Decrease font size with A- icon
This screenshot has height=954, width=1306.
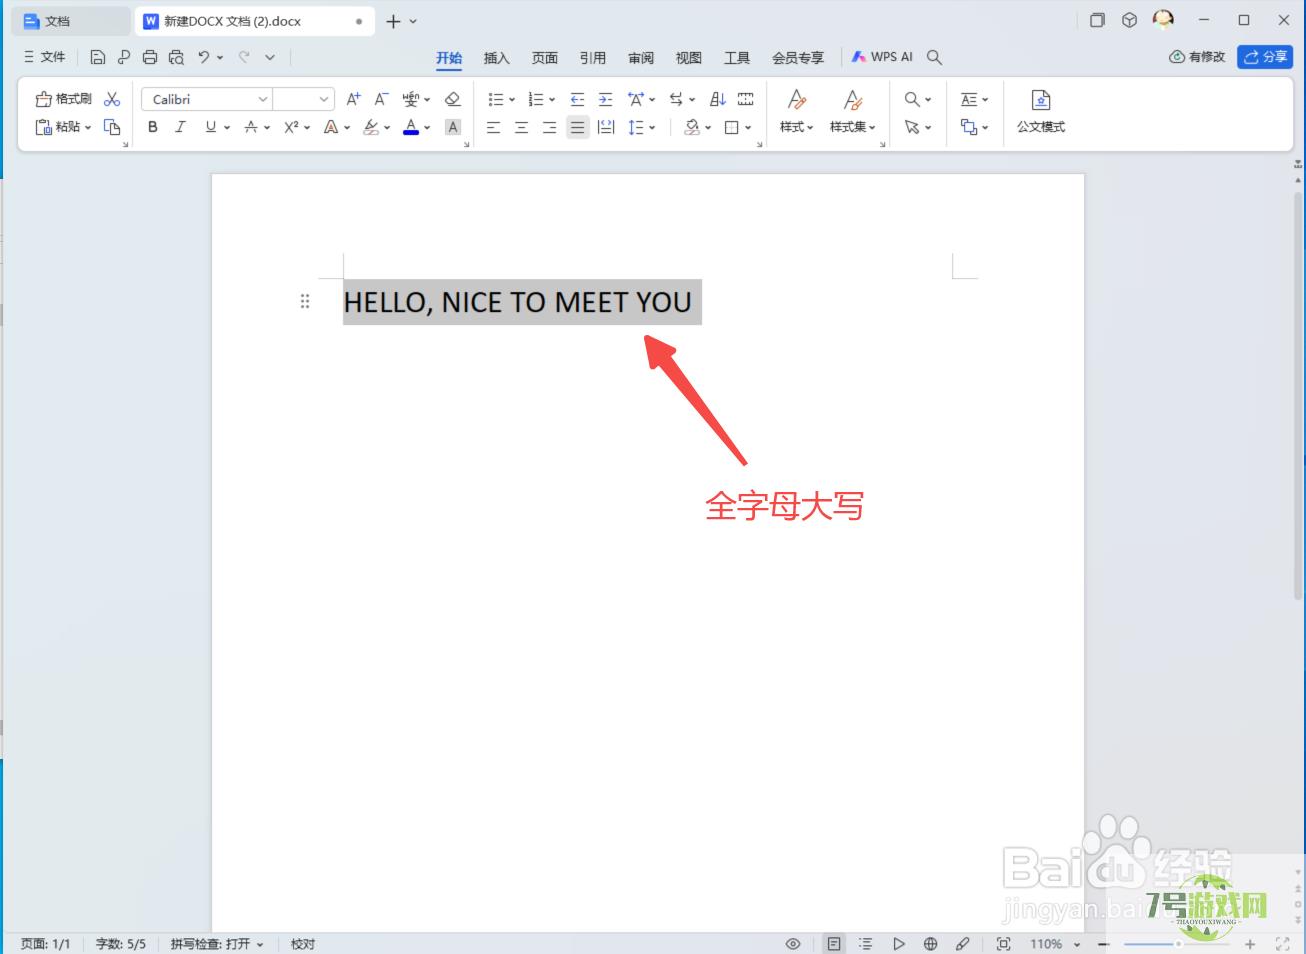pos(381,99)
